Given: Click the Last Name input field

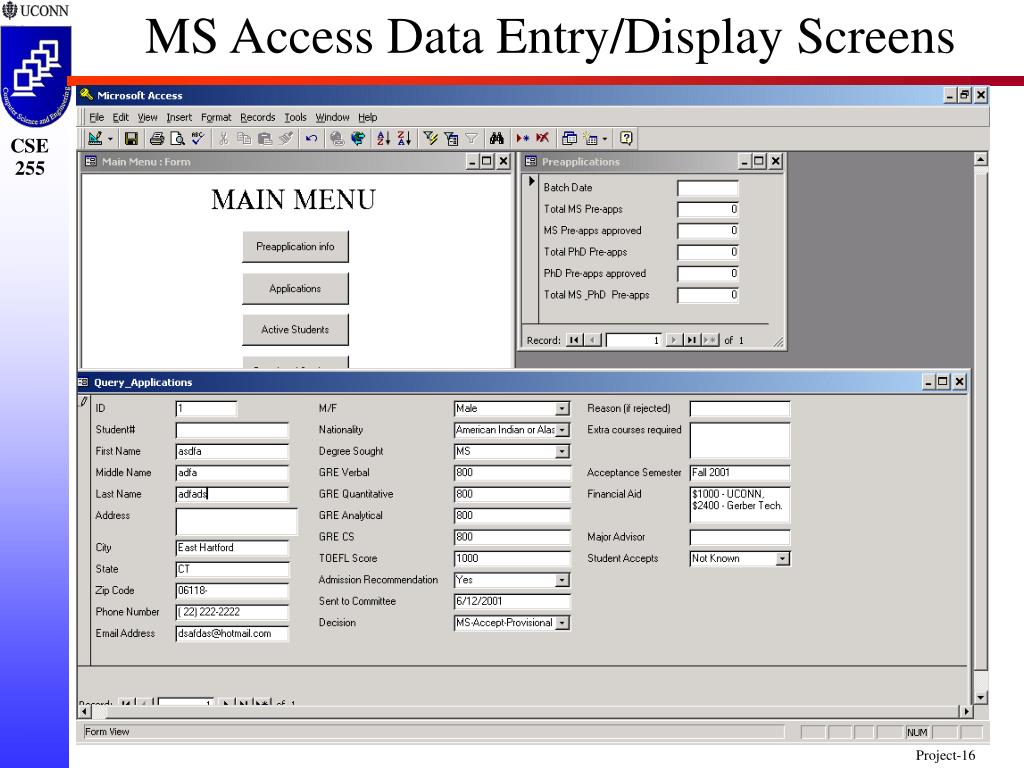Looking at the screenshot, I should pos(232,494).
